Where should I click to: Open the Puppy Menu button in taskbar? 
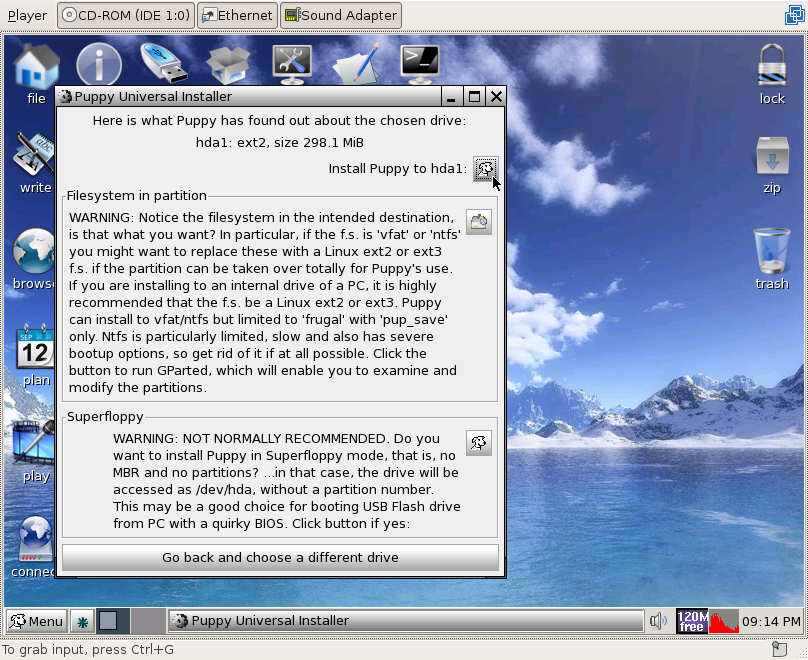(36, 621)
